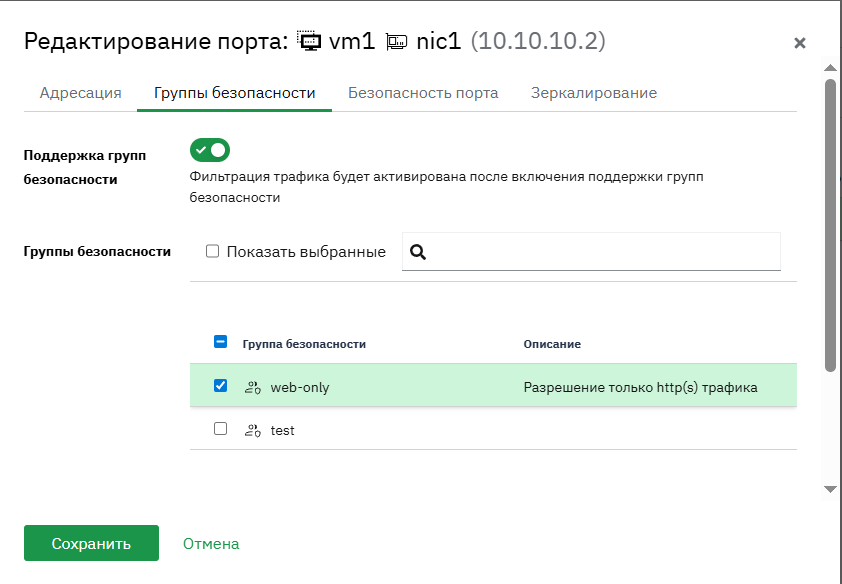Click the vm1 name in title

(x=352, y=41)
